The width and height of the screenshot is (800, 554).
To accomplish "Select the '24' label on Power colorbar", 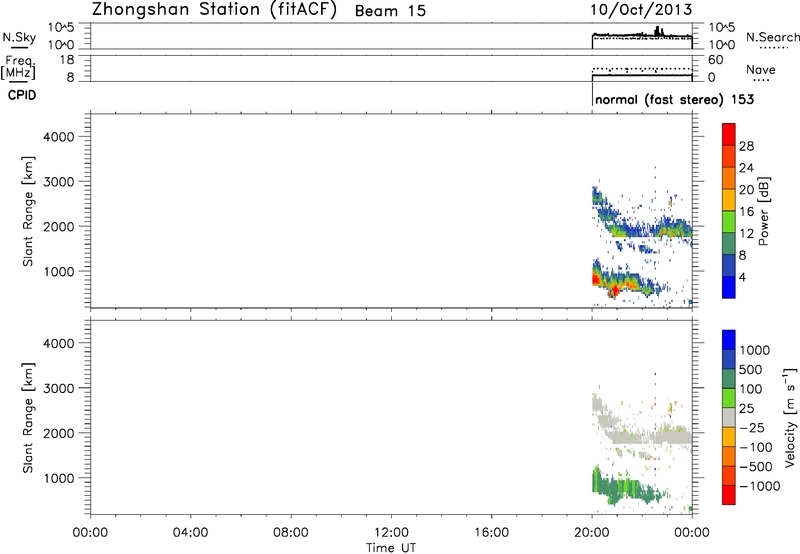I will click(746, 168).
